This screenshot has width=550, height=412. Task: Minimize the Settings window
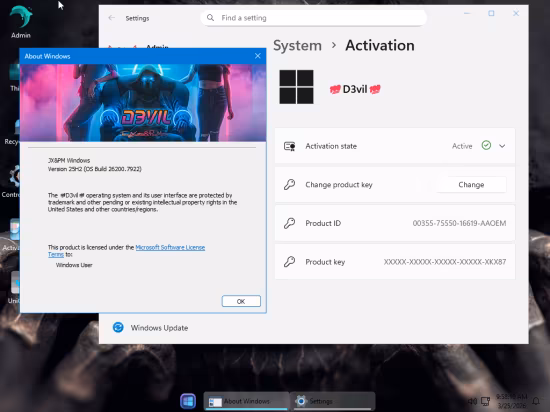point(467,13)
